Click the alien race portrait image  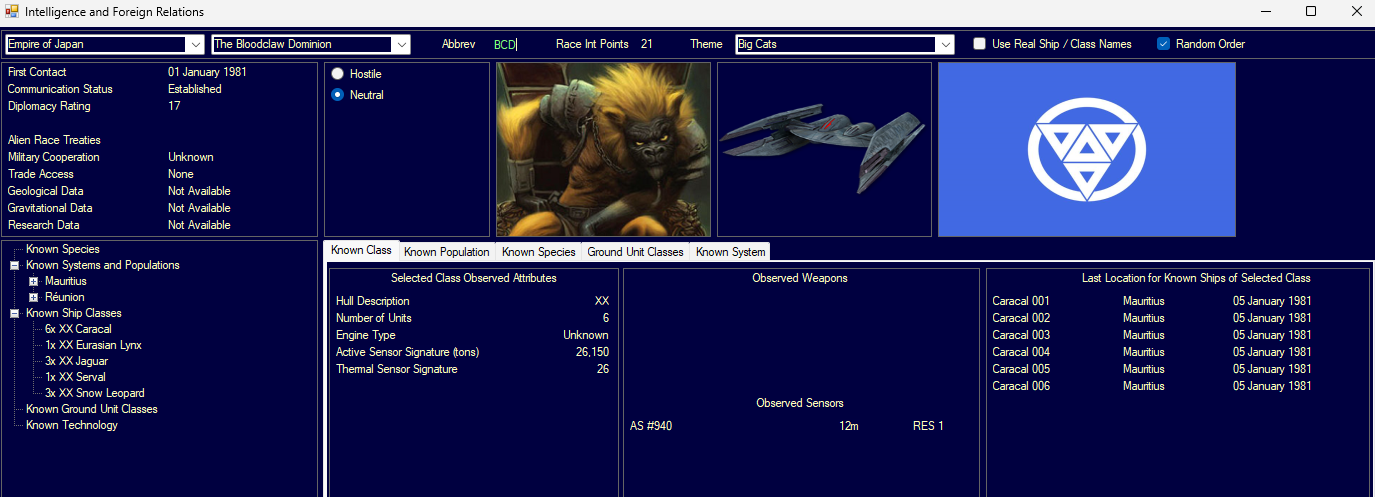pos(603,149)
